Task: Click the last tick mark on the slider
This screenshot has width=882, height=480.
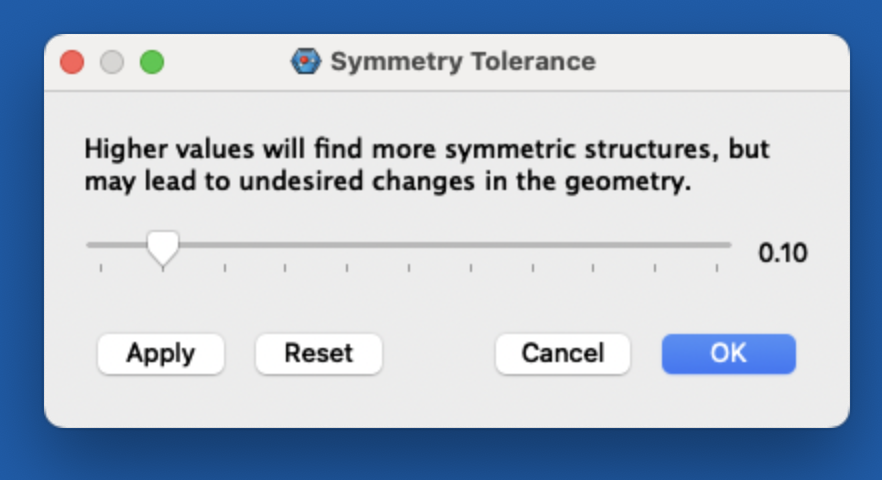Action: tap(717, 268)
